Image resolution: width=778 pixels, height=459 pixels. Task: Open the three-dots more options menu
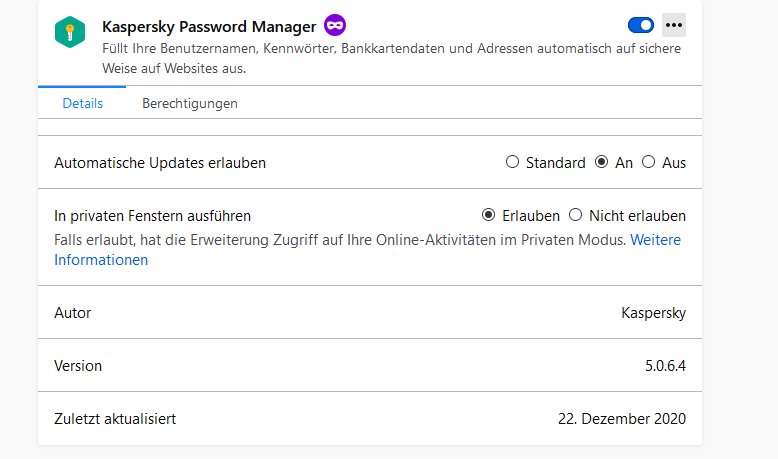coord(674,25)
